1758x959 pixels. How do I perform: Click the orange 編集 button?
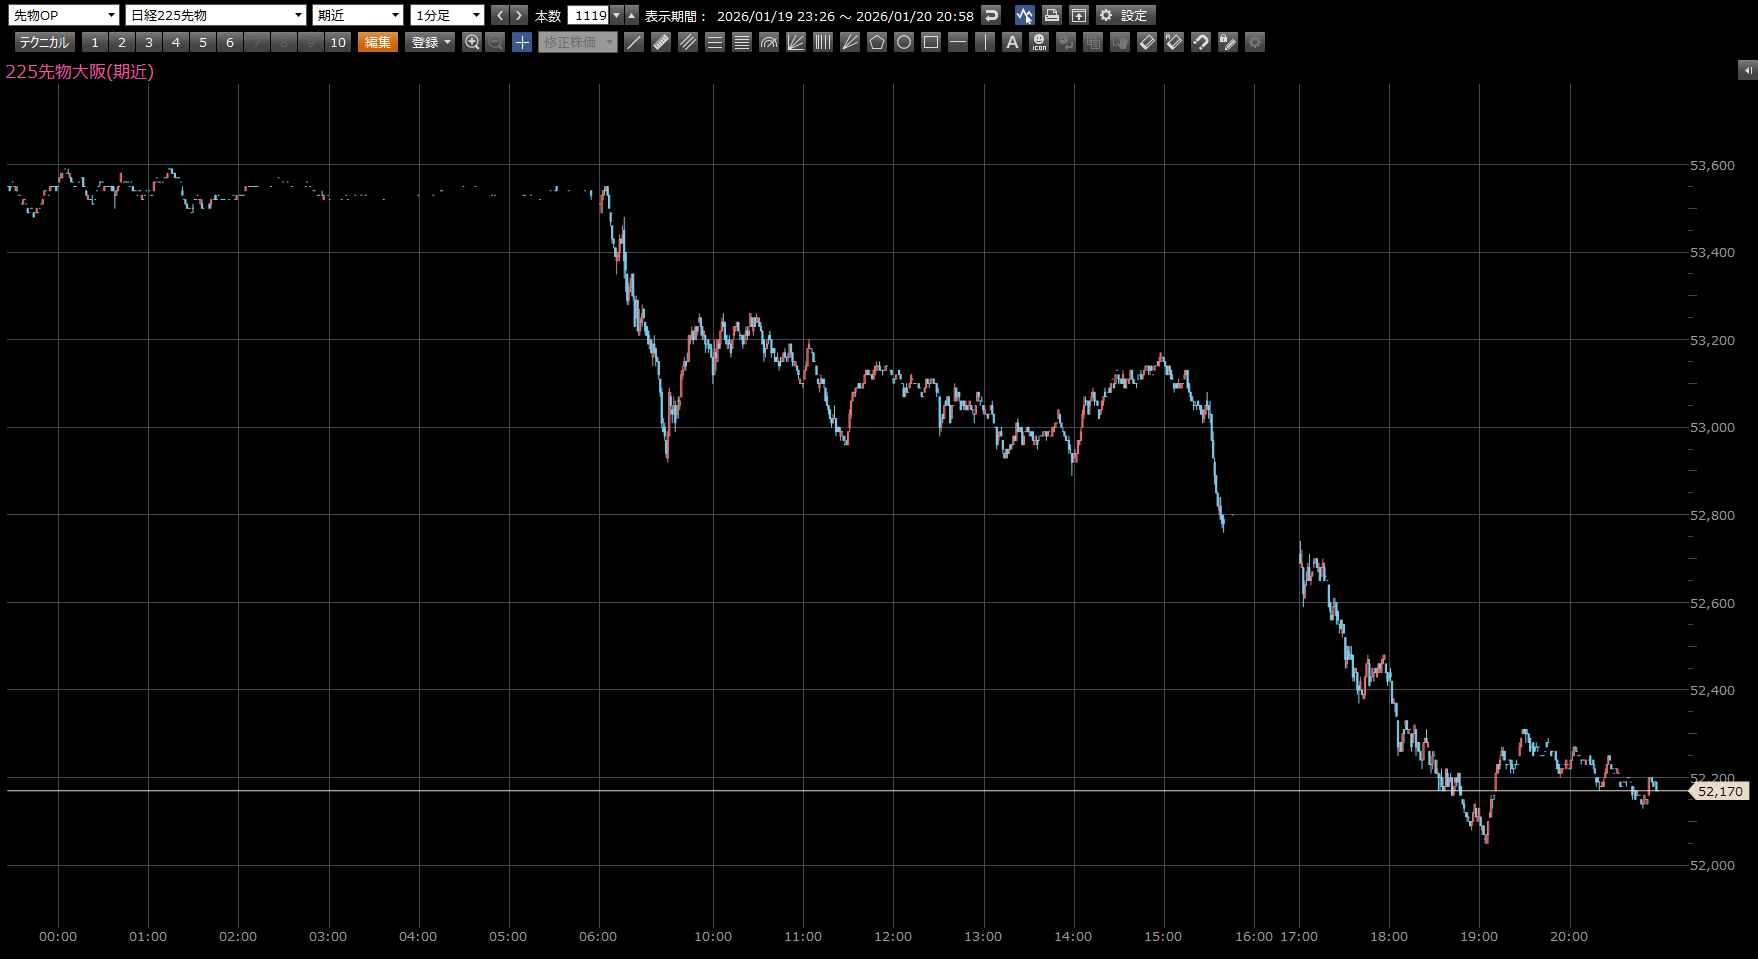coord(378,42)
